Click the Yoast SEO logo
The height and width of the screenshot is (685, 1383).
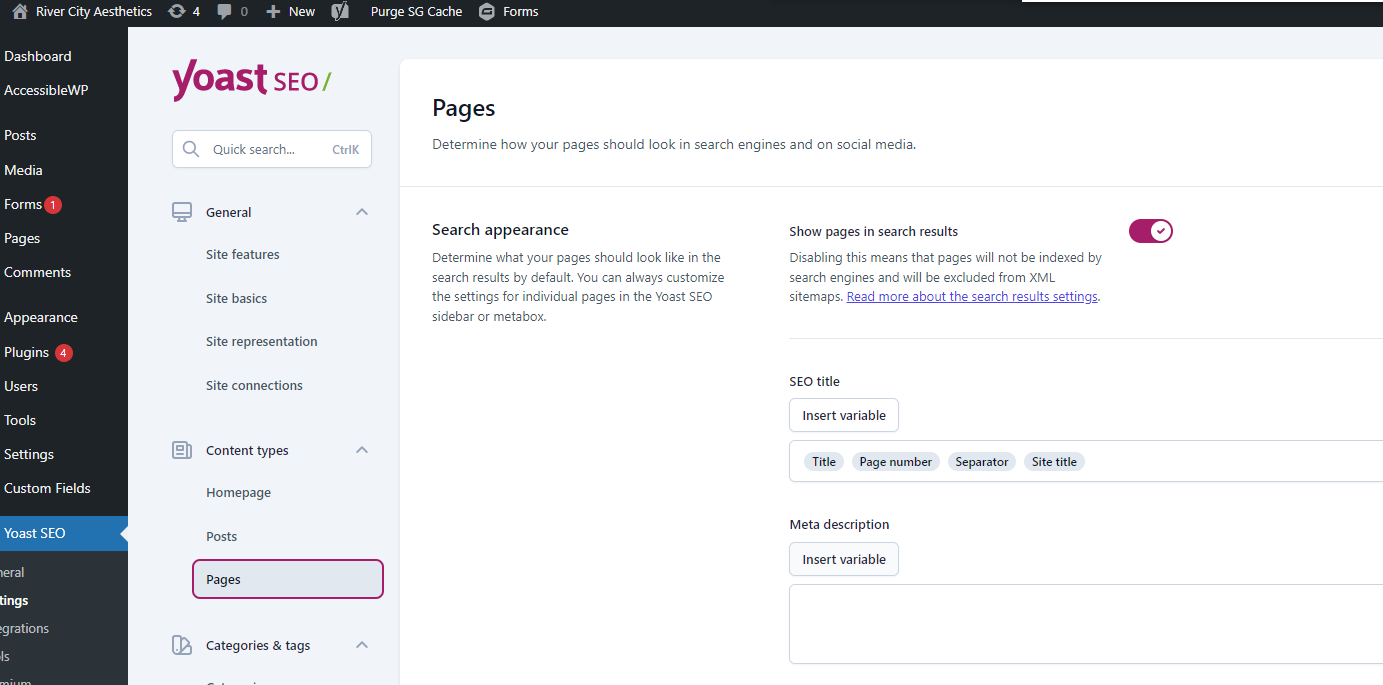(x=251, y=80)
